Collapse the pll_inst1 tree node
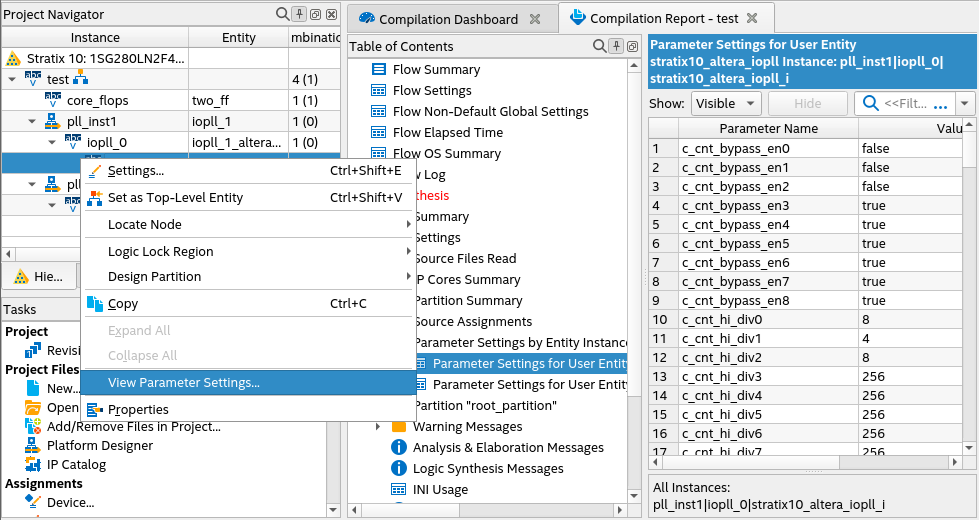This screenshot has height=520, width=979. click(x=32, y=121)
